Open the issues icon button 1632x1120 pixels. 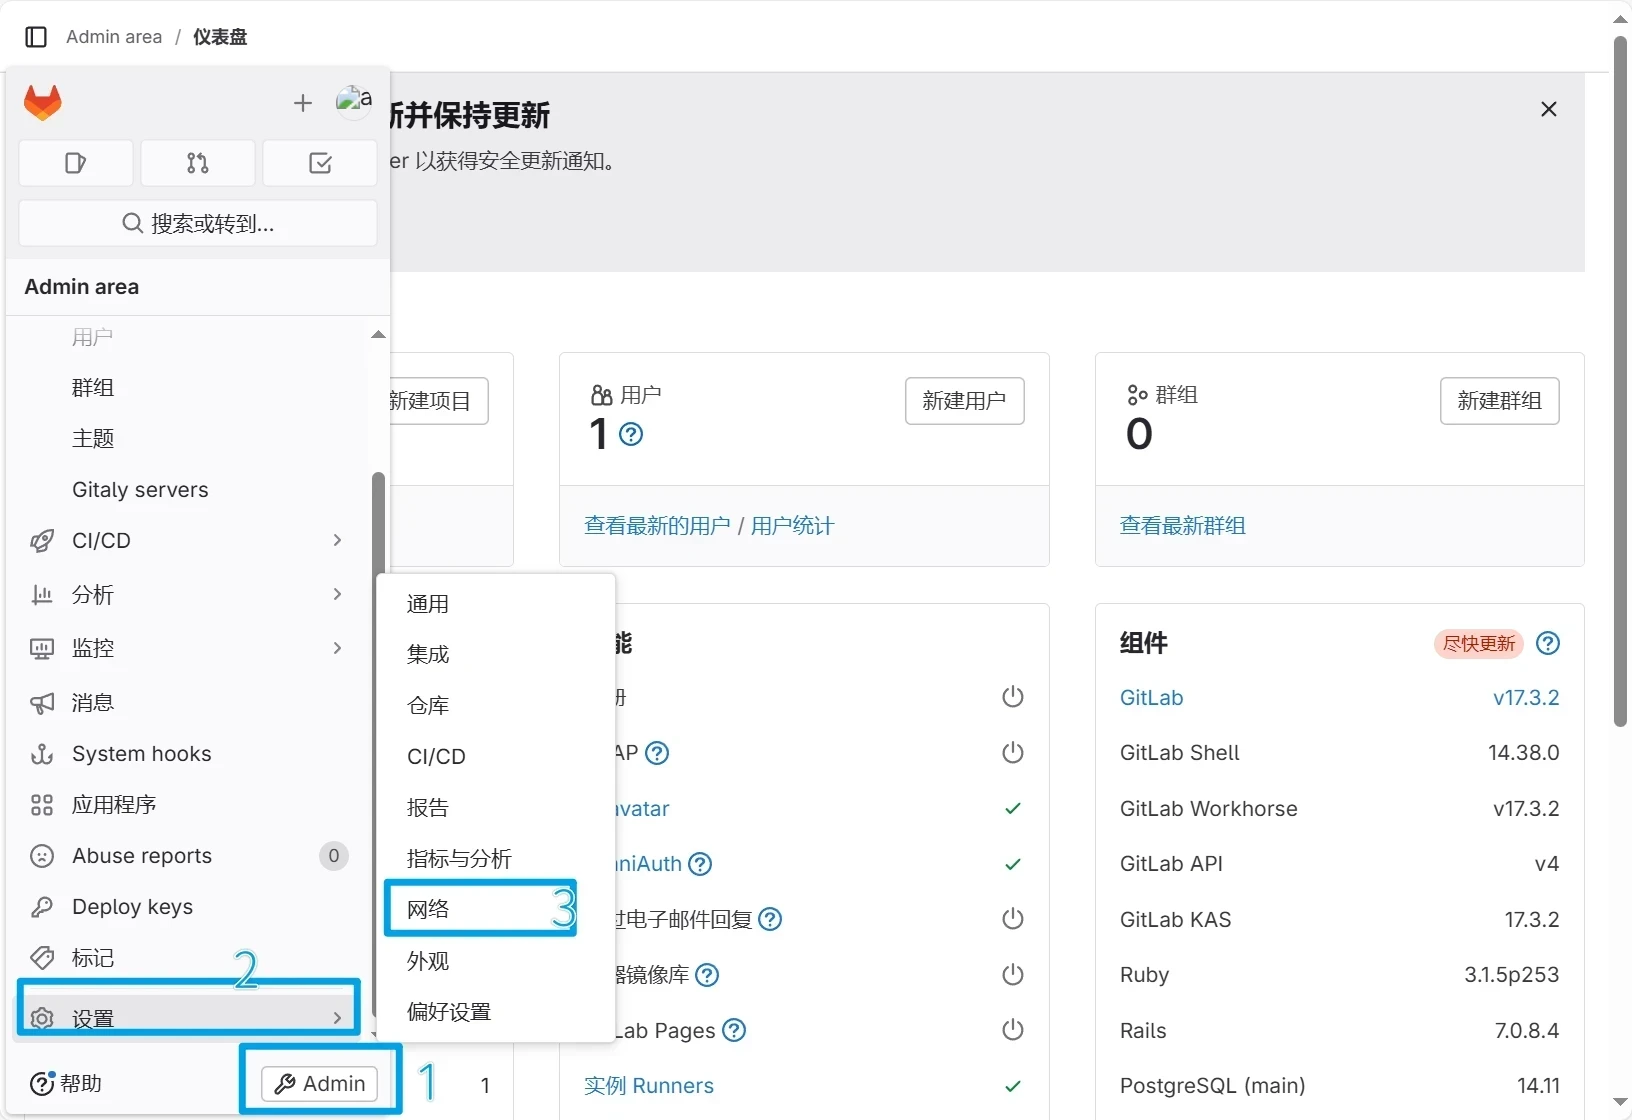(76, 163)
